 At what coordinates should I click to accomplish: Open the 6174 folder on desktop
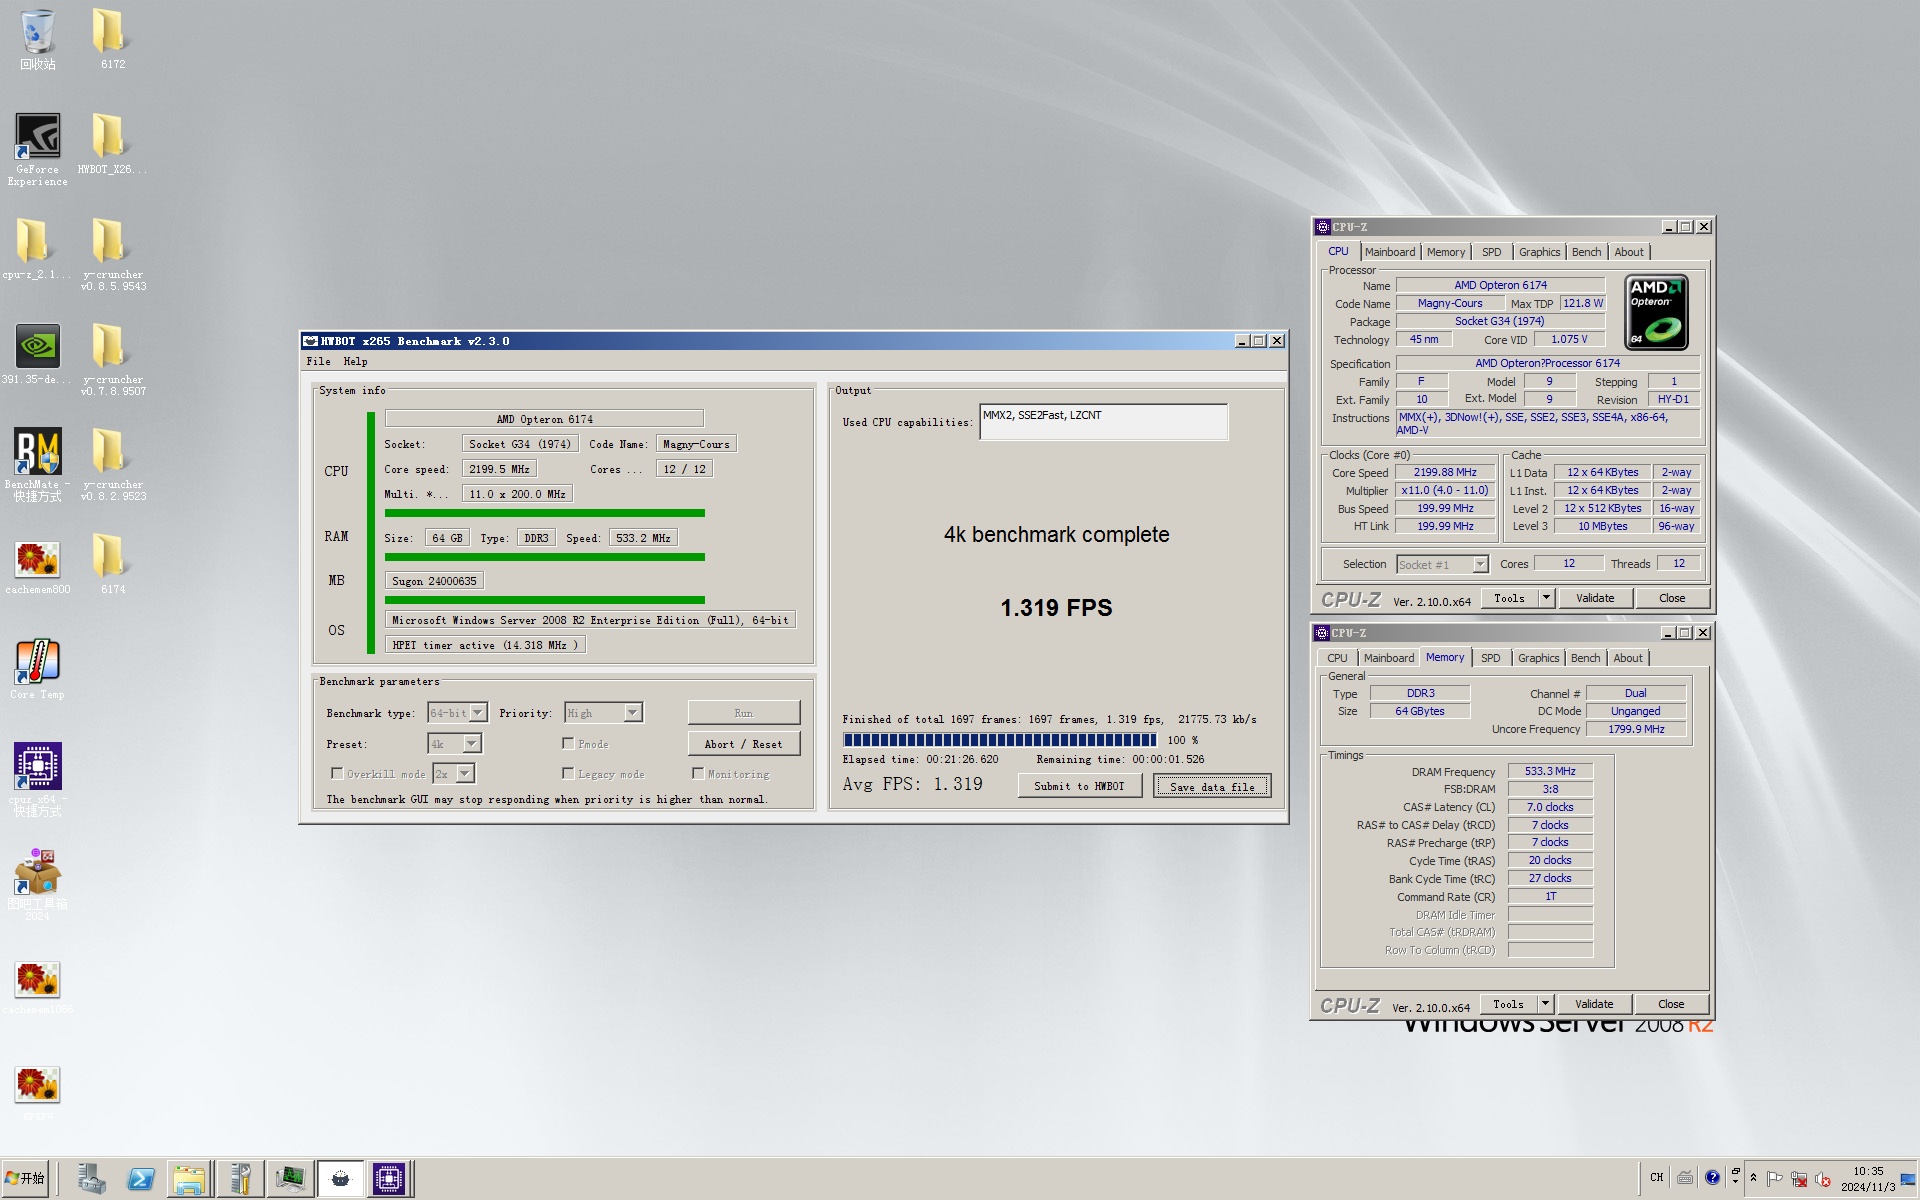tap(112, 565)
